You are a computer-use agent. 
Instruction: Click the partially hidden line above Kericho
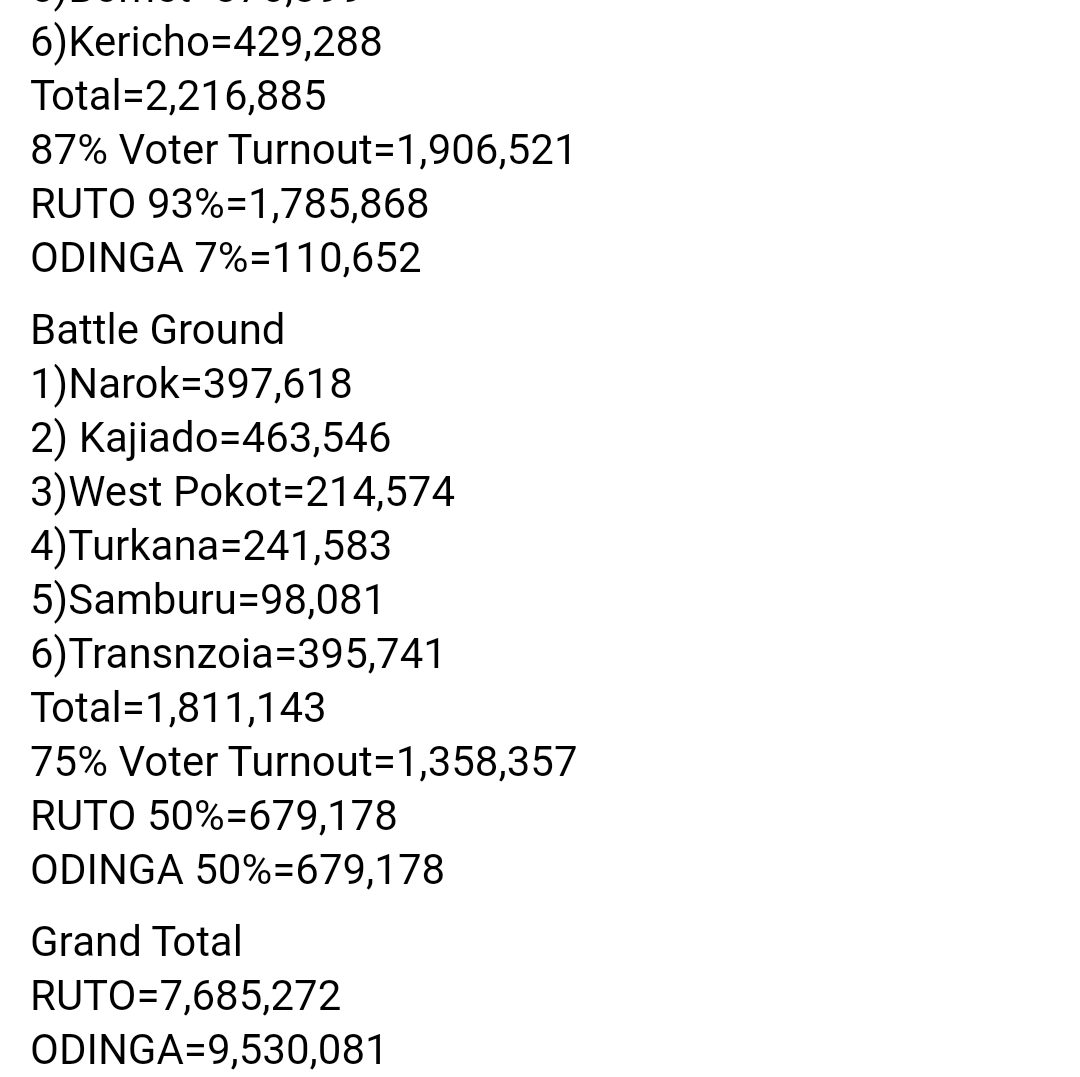pos(196,4)
